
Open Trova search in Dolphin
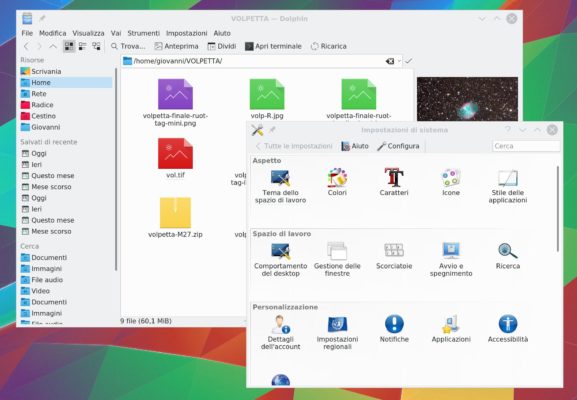(128, 46)
